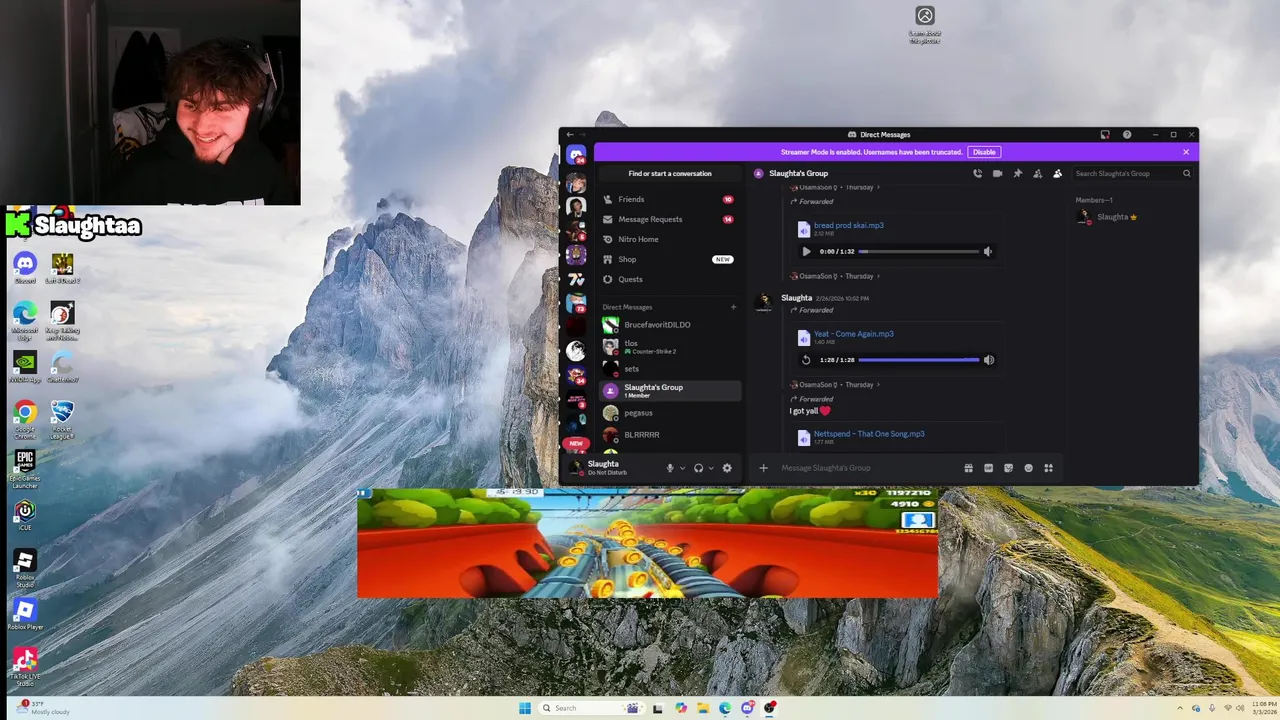Open the apps launcher in message bar
1280x720 pixels.
(1048, 468)
